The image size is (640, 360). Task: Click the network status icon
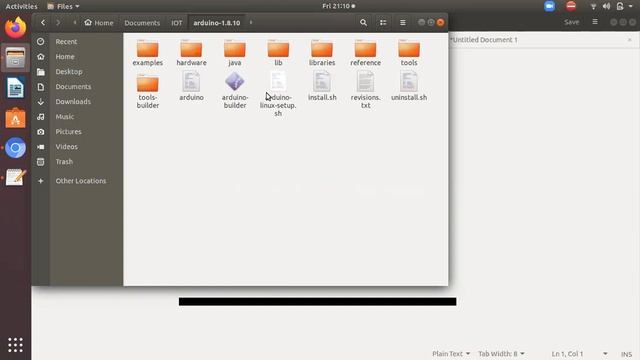click(593, 6)
